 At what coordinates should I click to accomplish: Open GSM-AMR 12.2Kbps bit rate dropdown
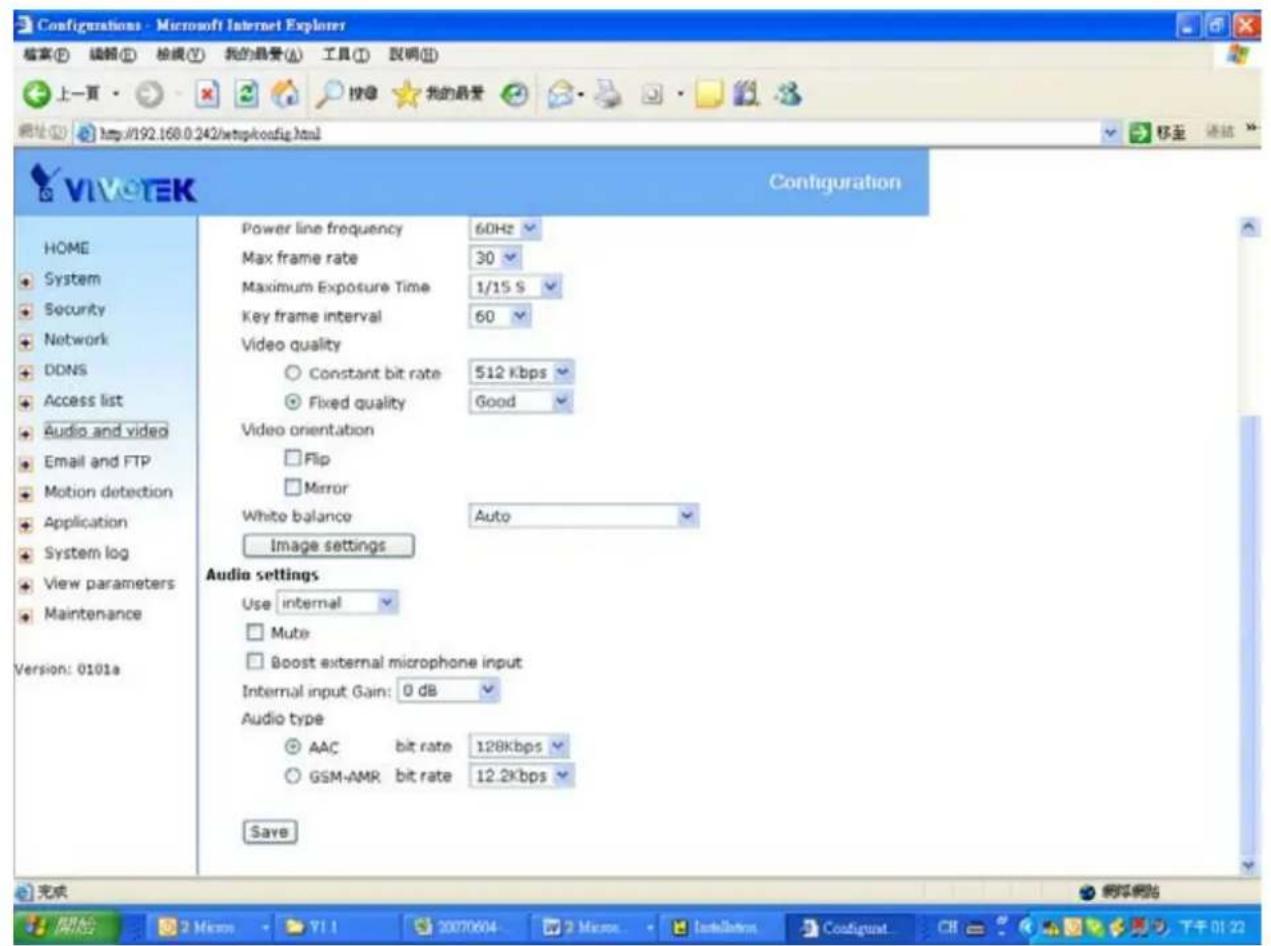coord(522,776)
